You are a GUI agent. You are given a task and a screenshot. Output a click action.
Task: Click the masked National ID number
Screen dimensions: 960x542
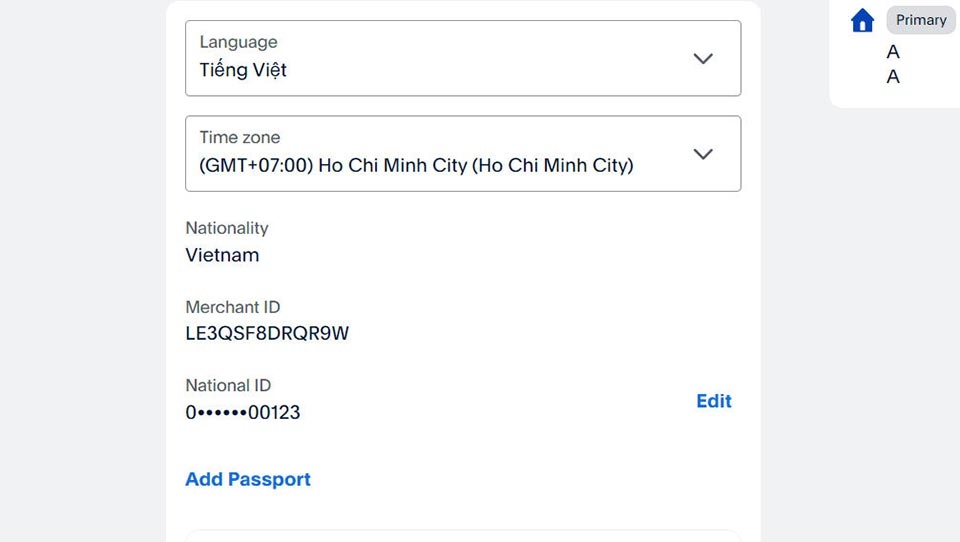(243, 412)
